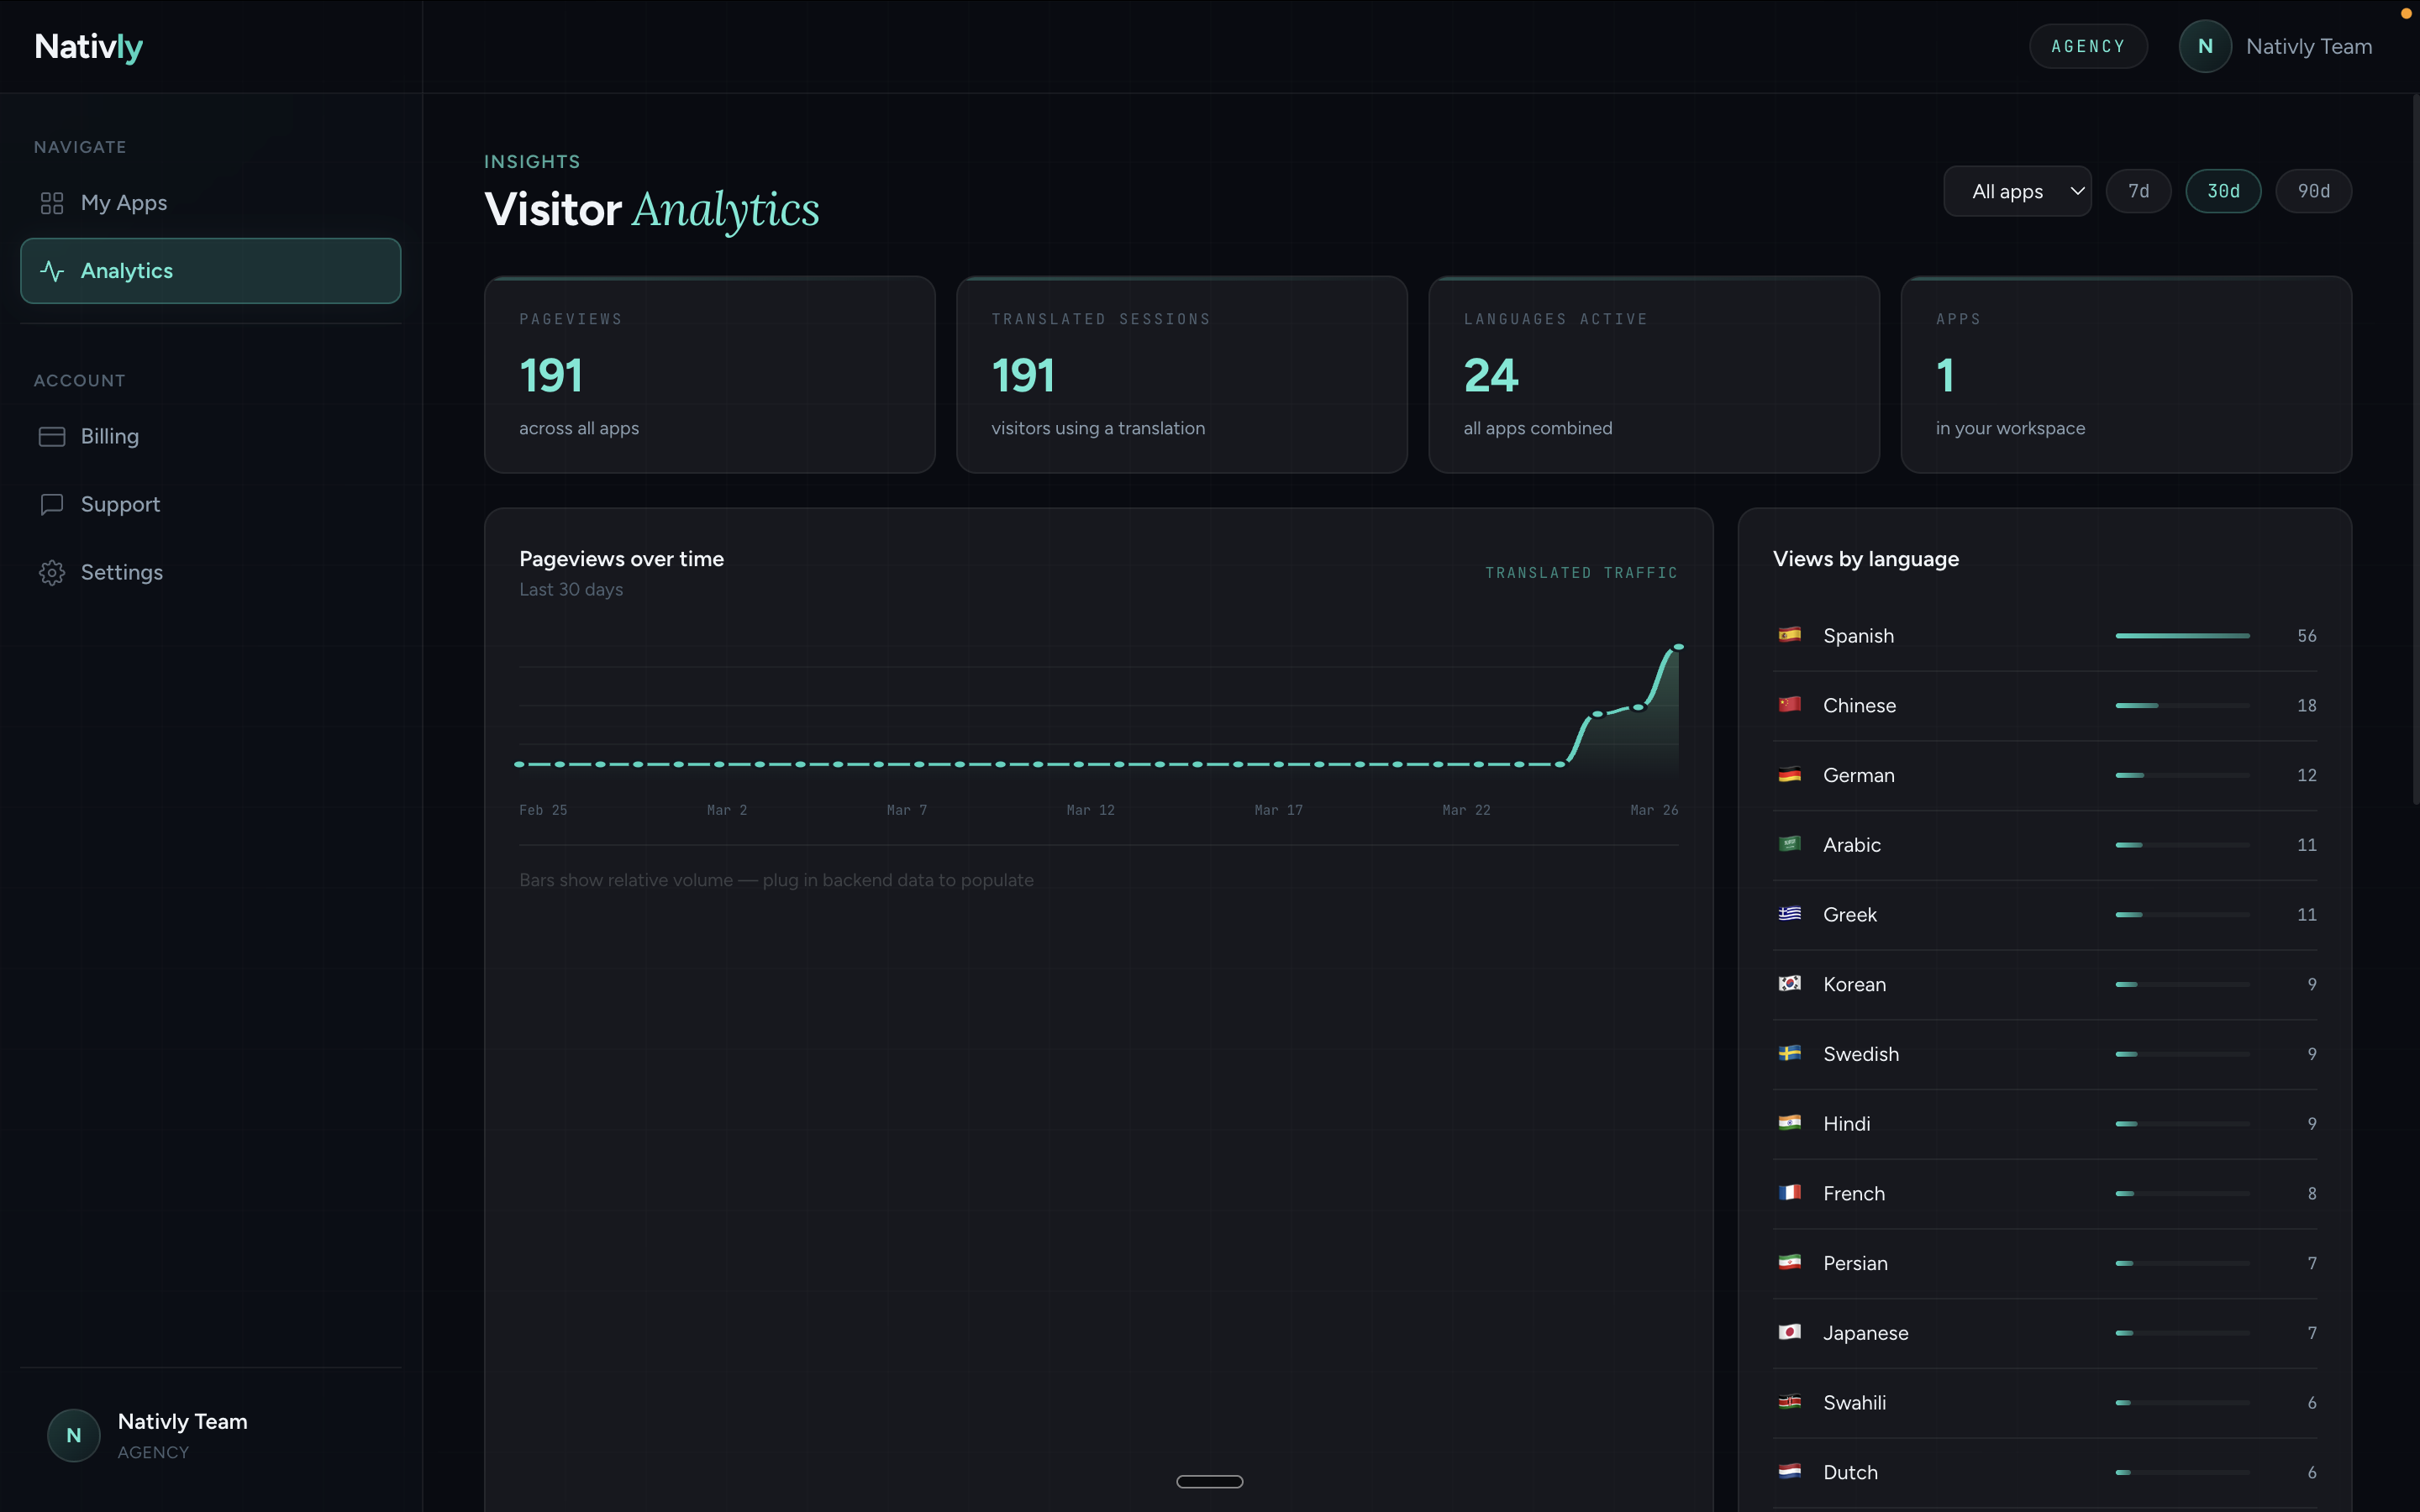The image size is (2420, 1512).
Task: Click the Settings gear icon
Action: pyautogui.click(x=52, y=573)
